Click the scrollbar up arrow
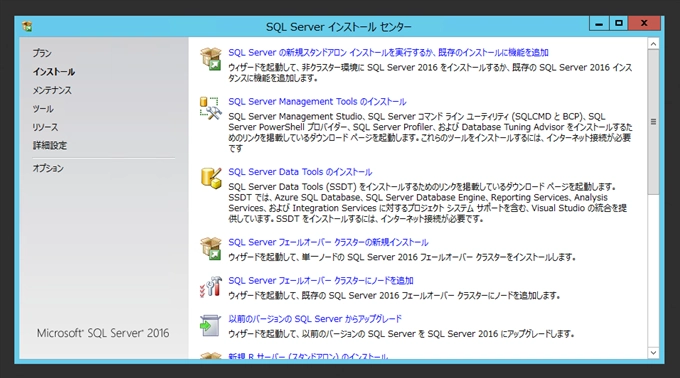This screenshot has width=680, height=378. coord(653,44)
